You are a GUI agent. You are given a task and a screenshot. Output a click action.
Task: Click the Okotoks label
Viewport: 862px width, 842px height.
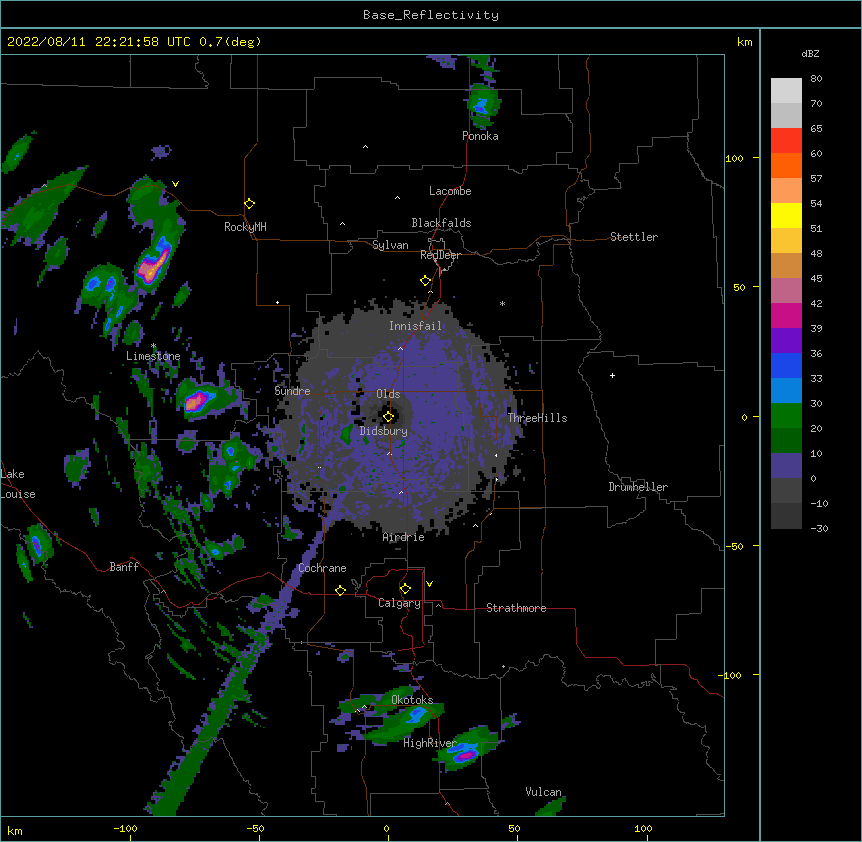[x=412, y=700]
